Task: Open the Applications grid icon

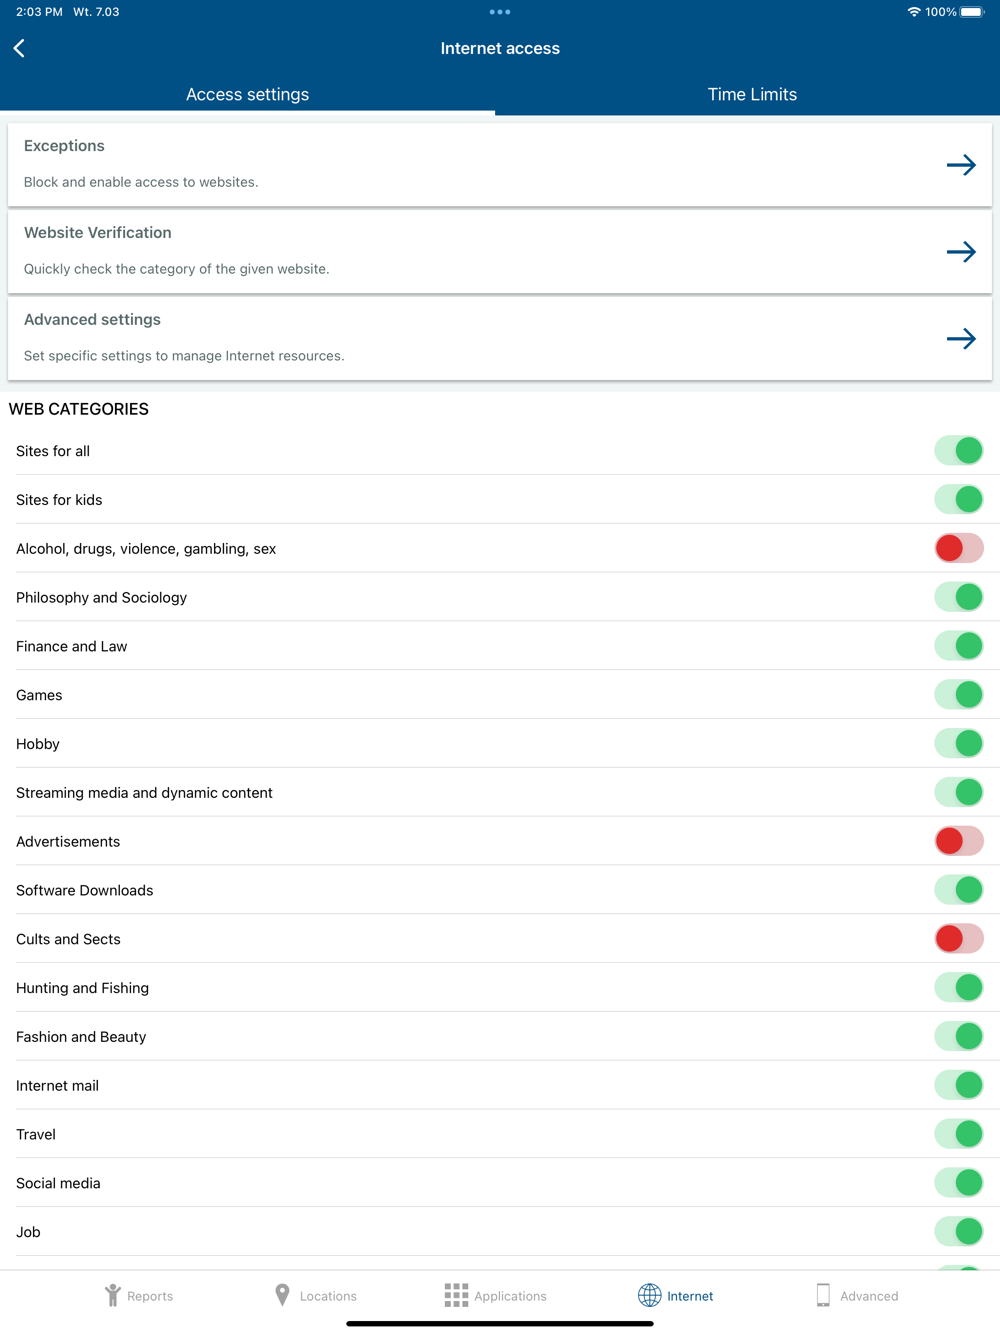Action: [456, 1295]
